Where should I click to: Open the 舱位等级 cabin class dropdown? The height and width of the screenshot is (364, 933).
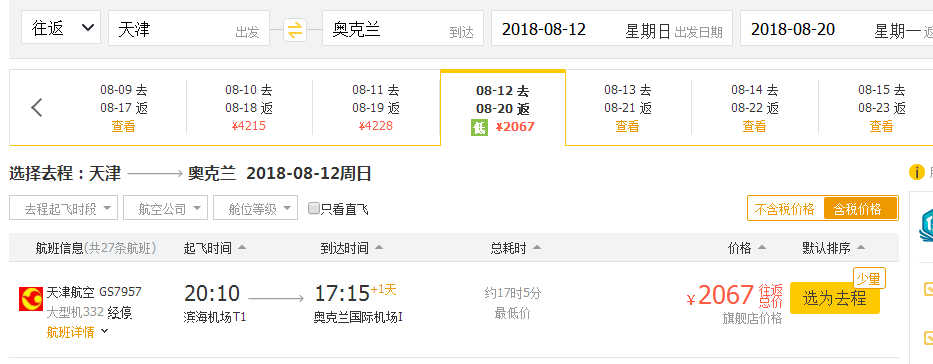pos(255,209)
